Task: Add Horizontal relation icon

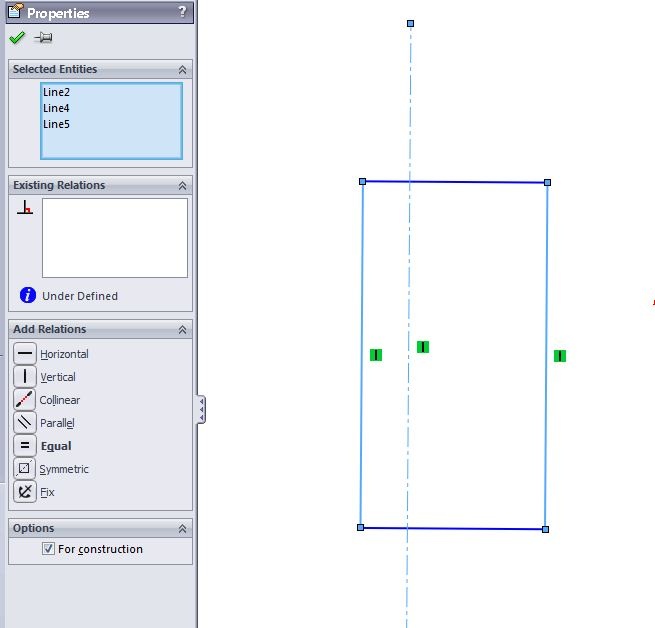Action: (25, 353)
